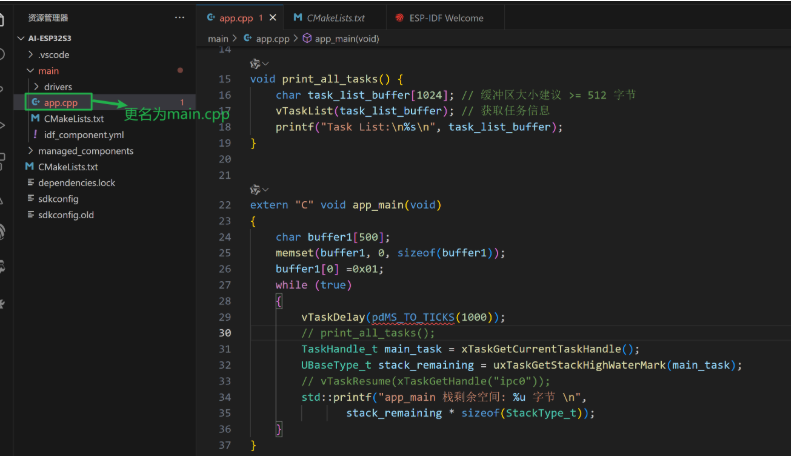Click underlined 'pdMS_TO_TICKS' macro
The height and width of the screenshot is (456, 791).
click(413, 317)
